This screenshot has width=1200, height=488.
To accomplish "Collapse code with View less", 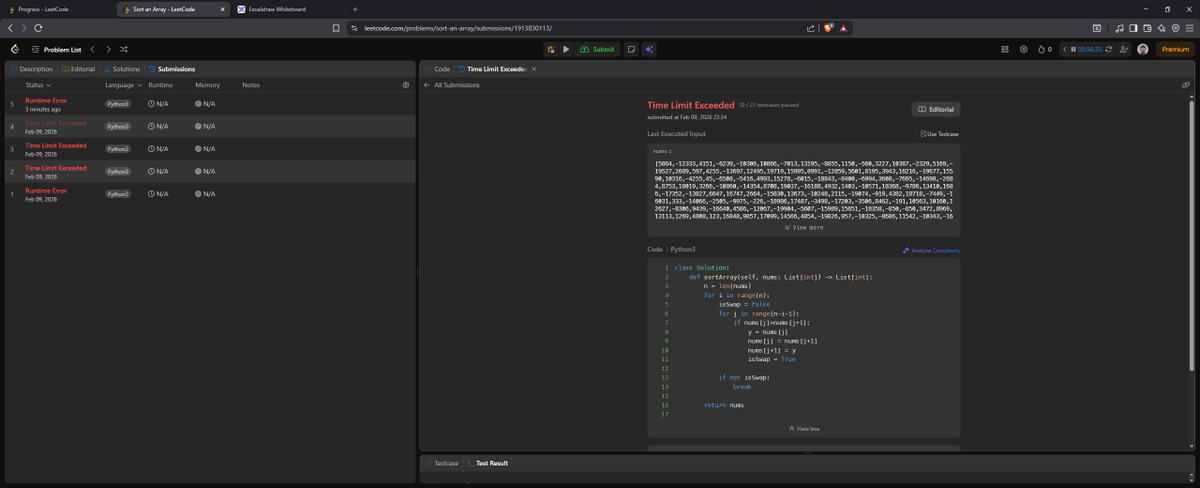I will (x=803, y=428).
